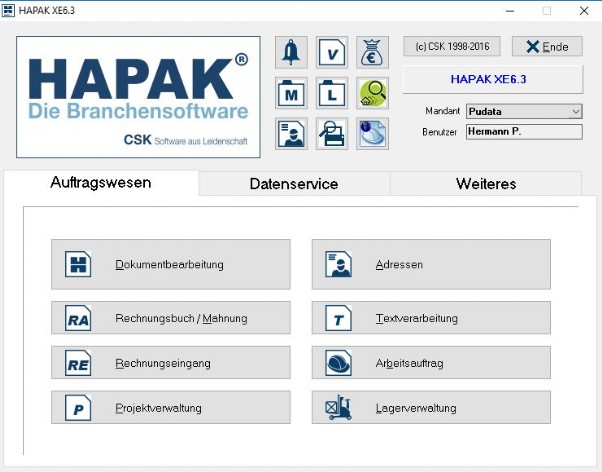
Task: Open the print preview printer icon
Action: point(332,134)
